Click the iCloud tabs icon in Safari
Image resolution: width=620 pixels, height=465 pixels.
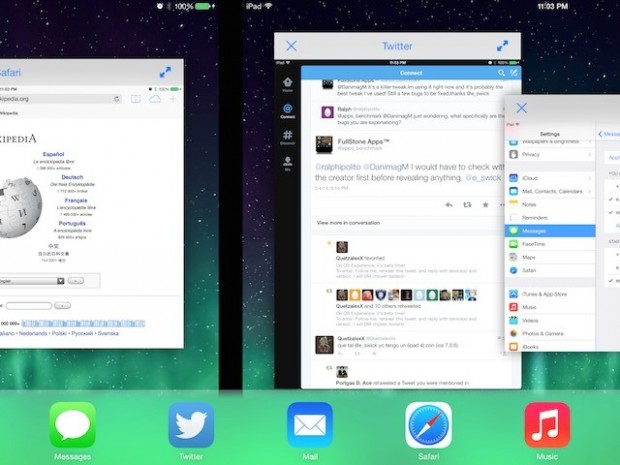(155, 99)
